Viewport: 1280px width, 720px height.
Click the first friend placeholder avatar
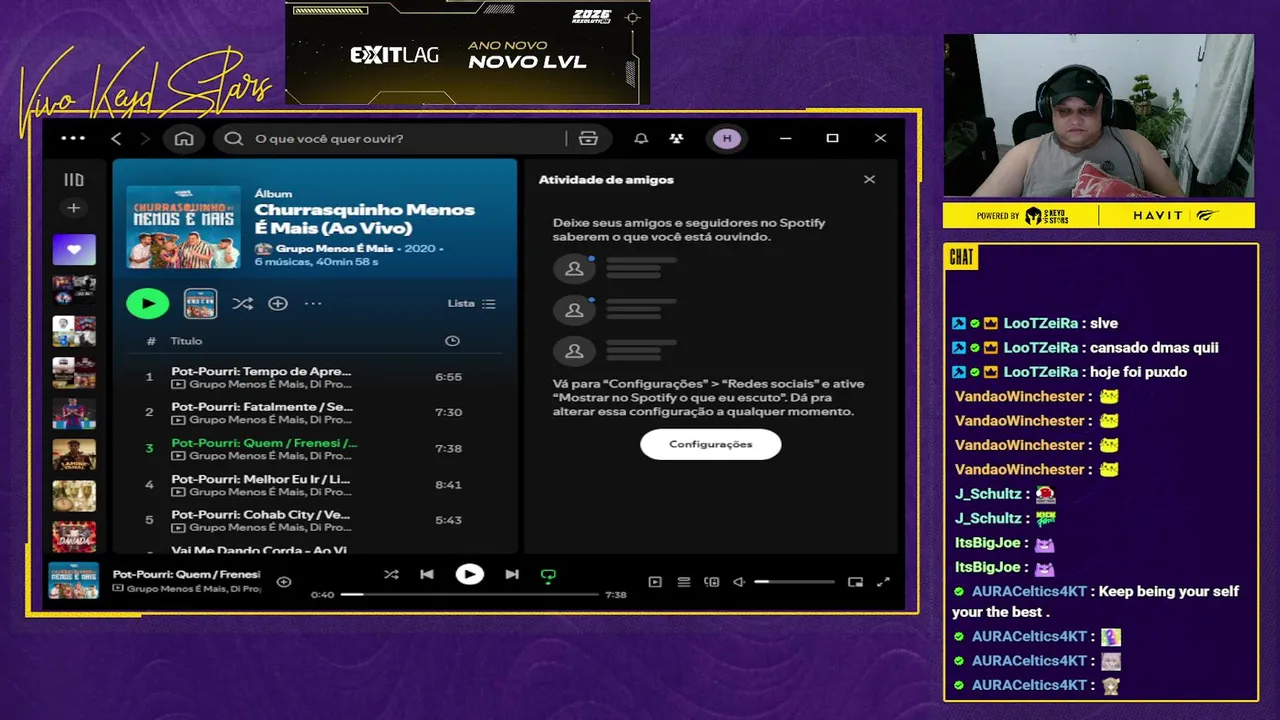(574, 268)
